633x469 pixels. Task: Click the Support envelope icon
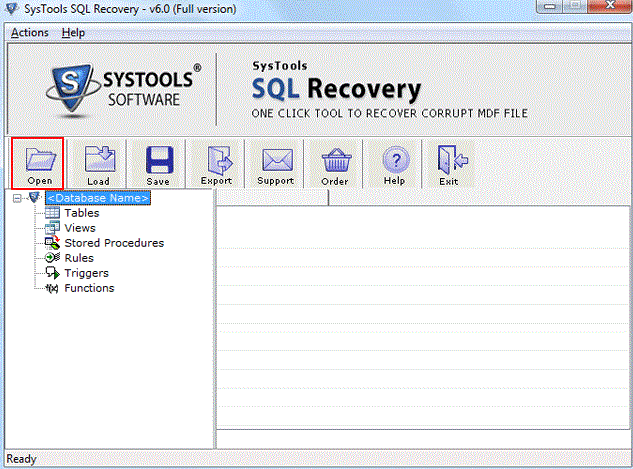tap(277, 160)
